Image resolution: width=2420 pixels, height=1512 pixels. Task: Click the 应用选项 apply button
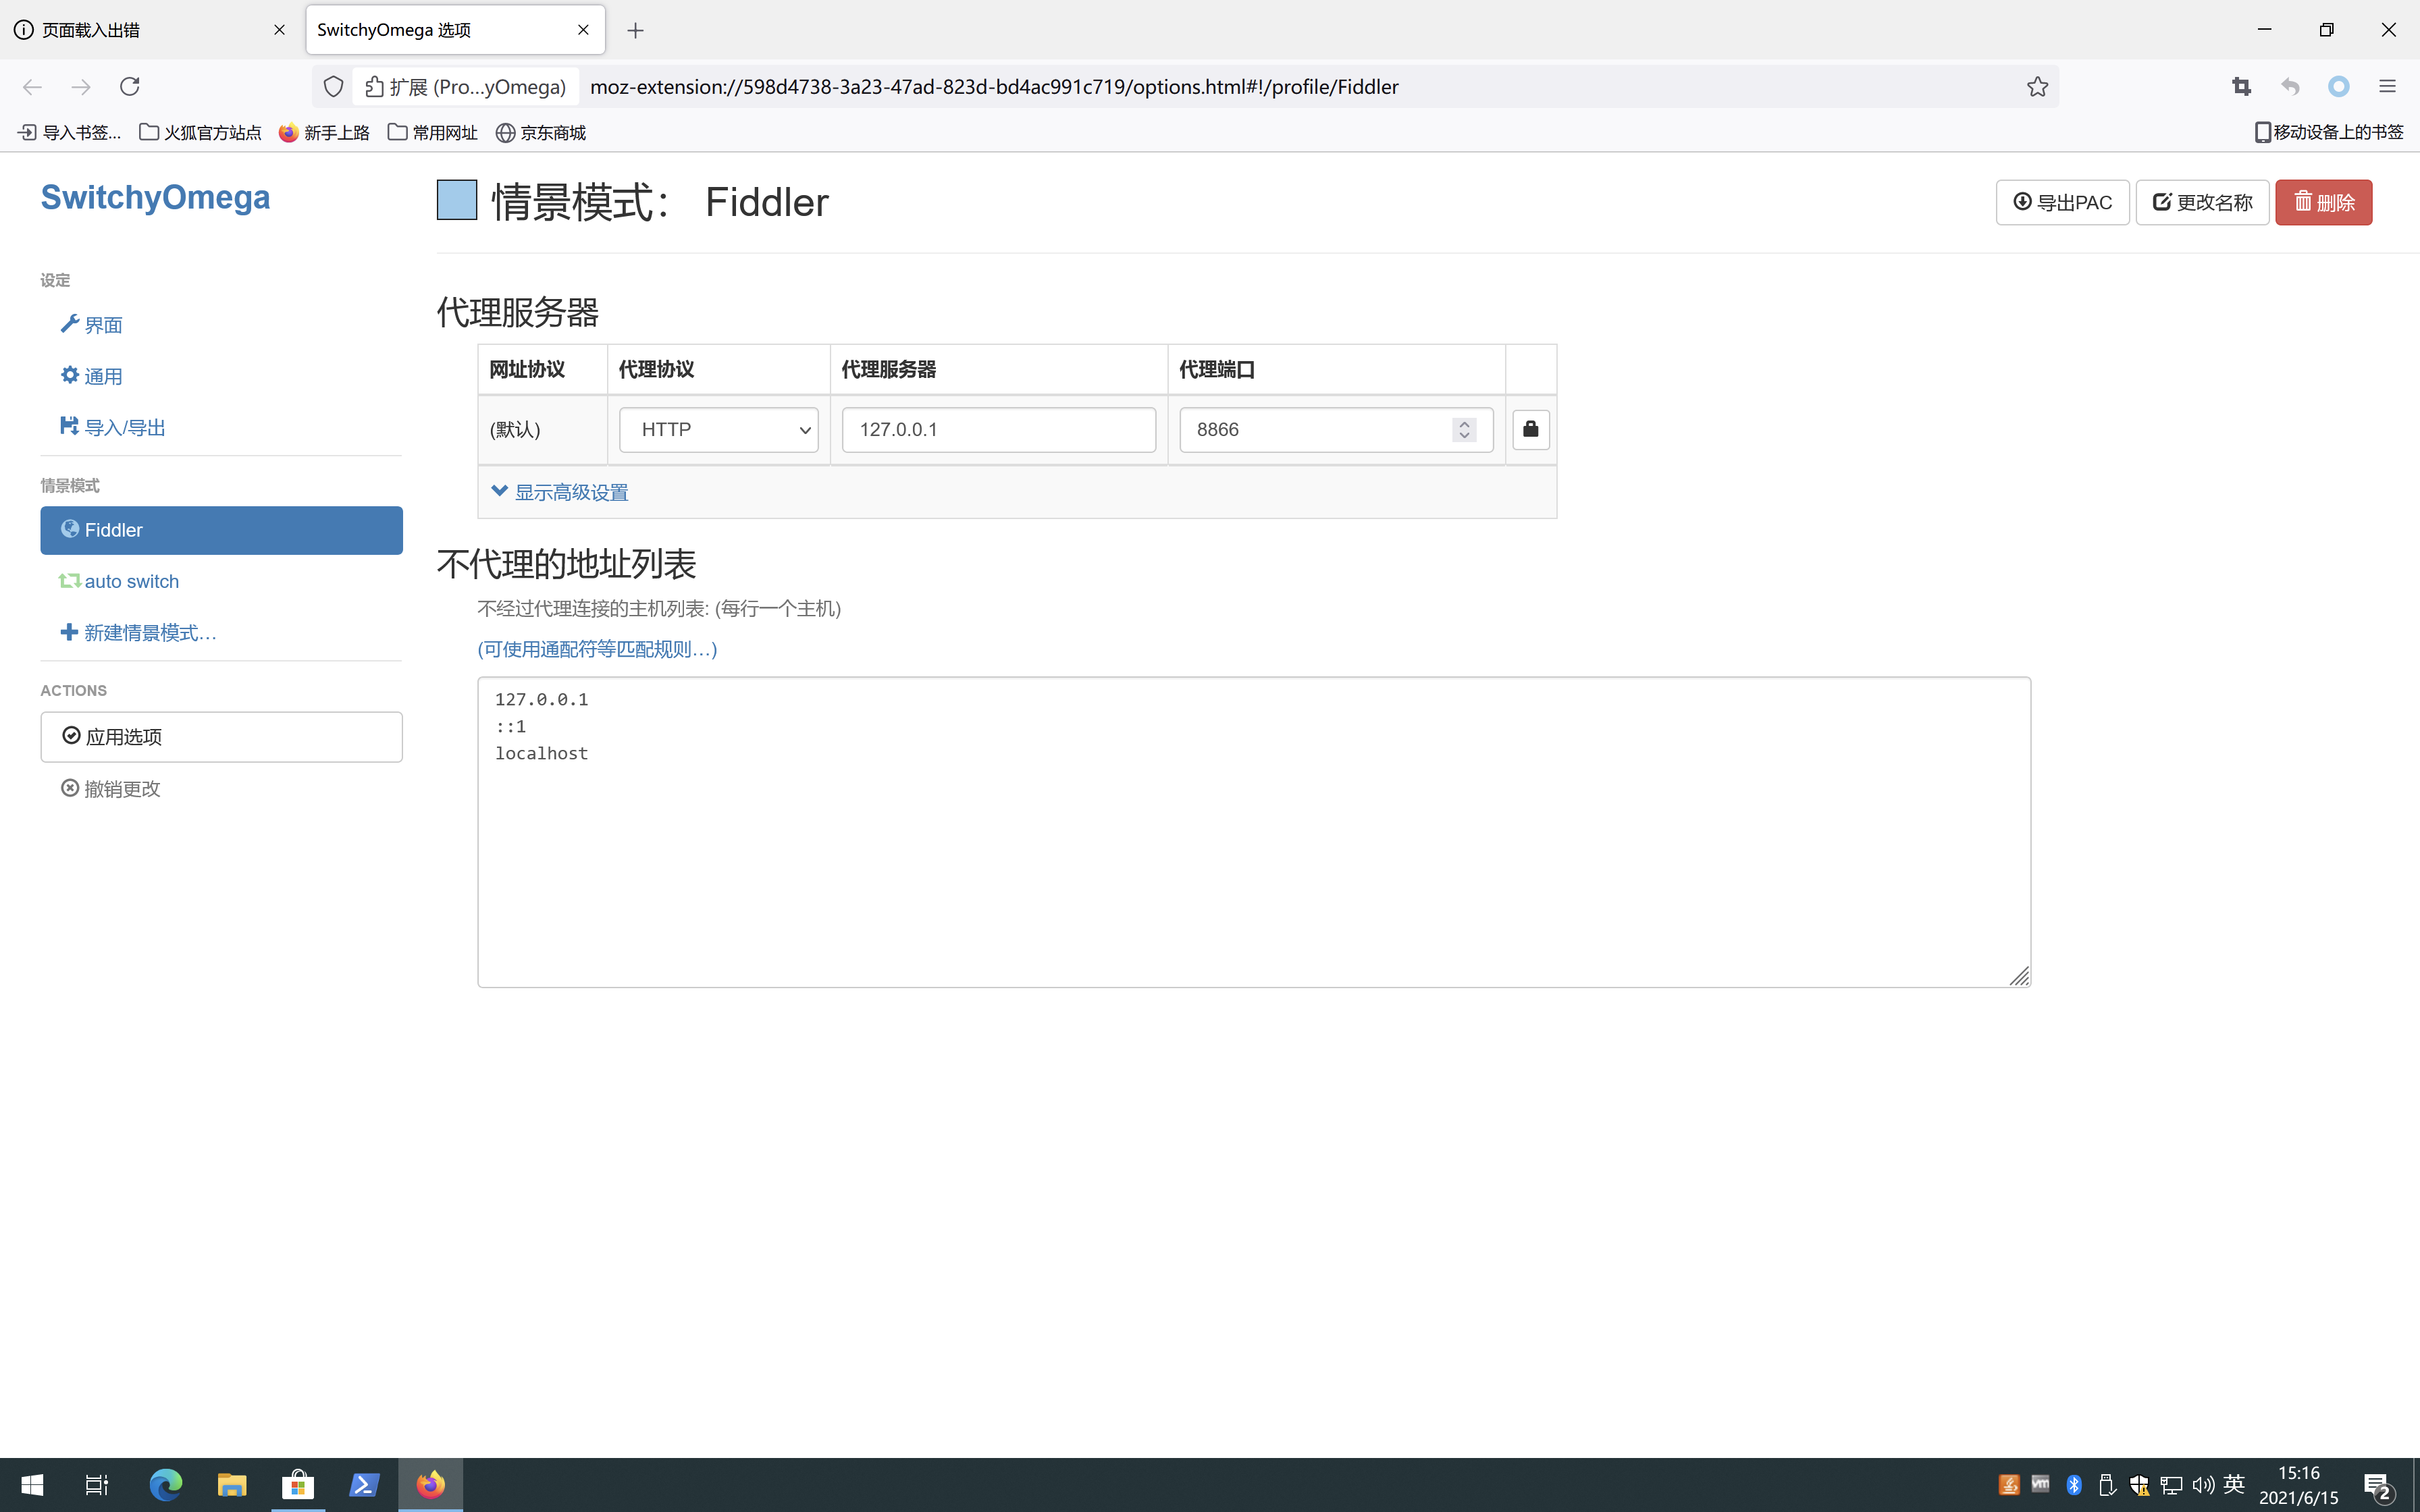click(x=221, y=737)
